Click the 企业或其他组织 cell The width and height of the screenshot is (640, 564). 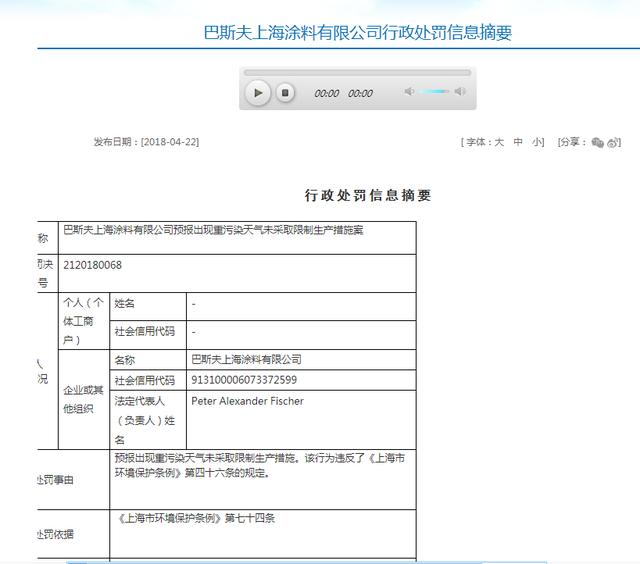click(84, 399)
